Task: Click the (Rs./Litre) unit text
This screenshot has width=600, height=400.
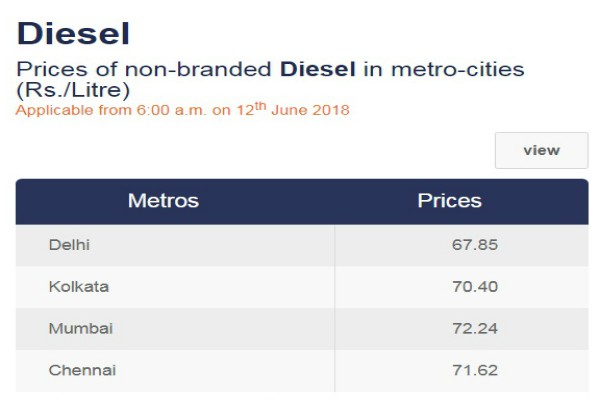Action: coord(73,90)
